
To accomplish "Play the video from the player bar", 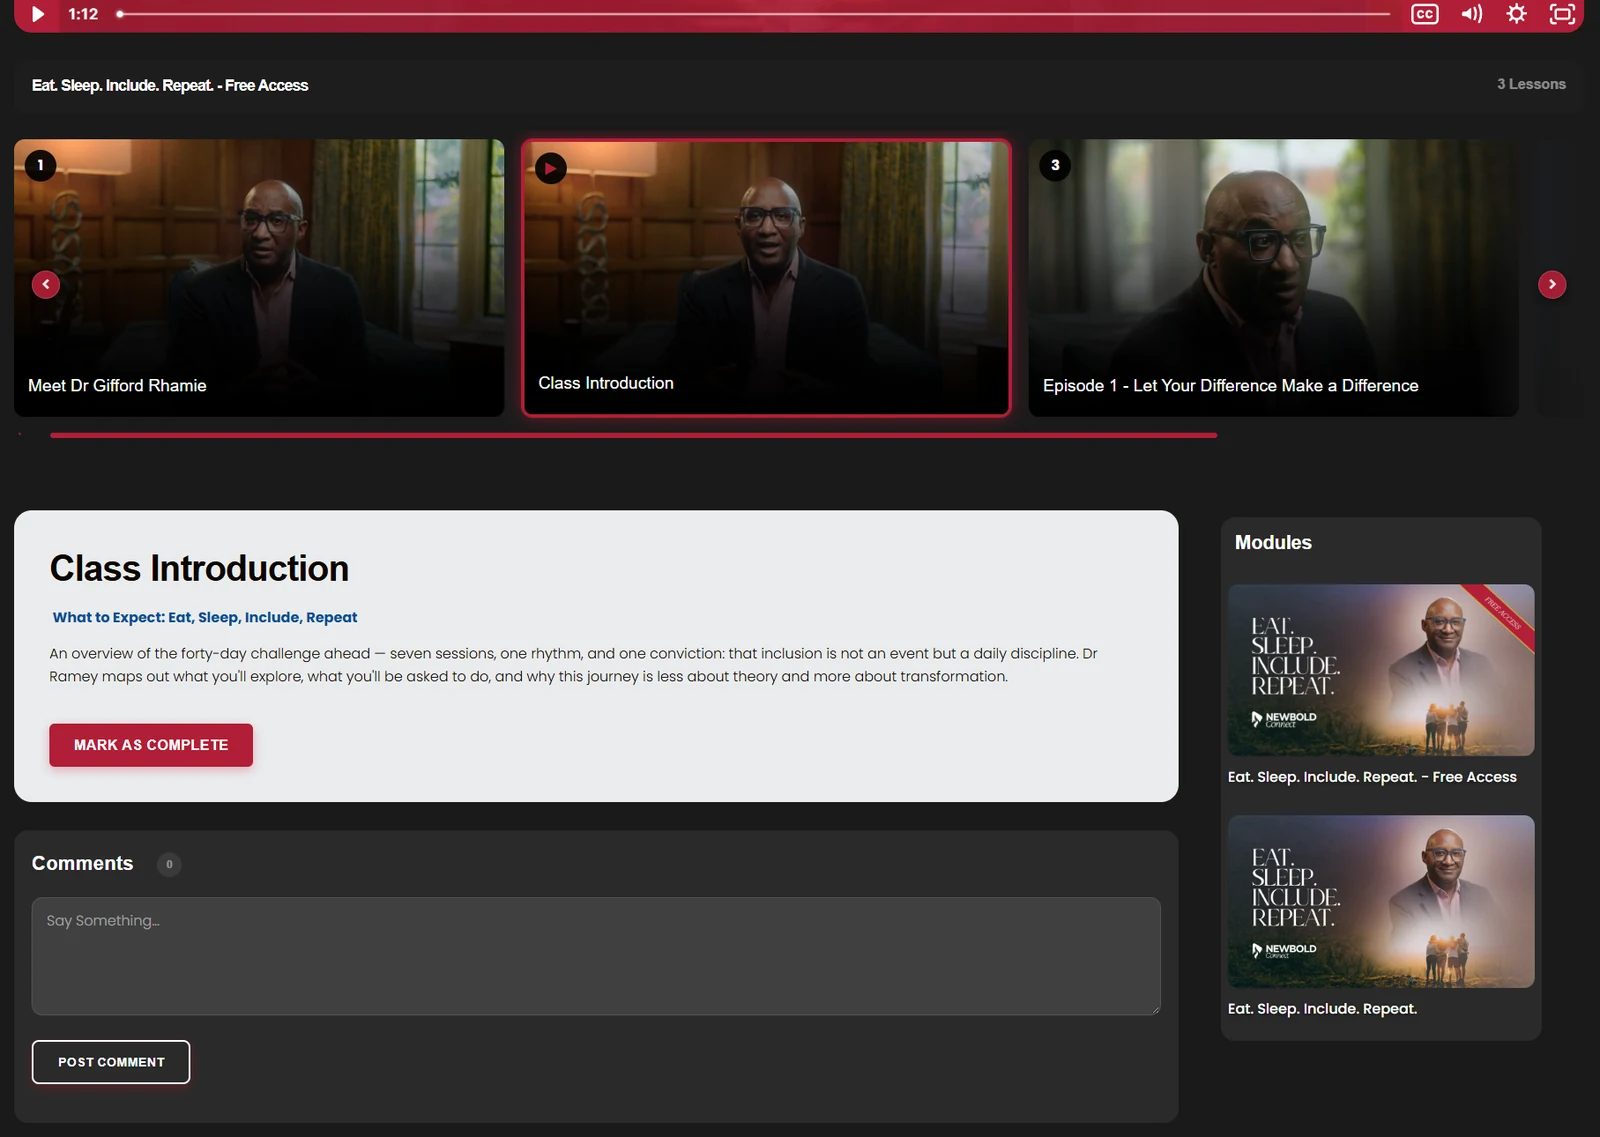I will [38, 14].
